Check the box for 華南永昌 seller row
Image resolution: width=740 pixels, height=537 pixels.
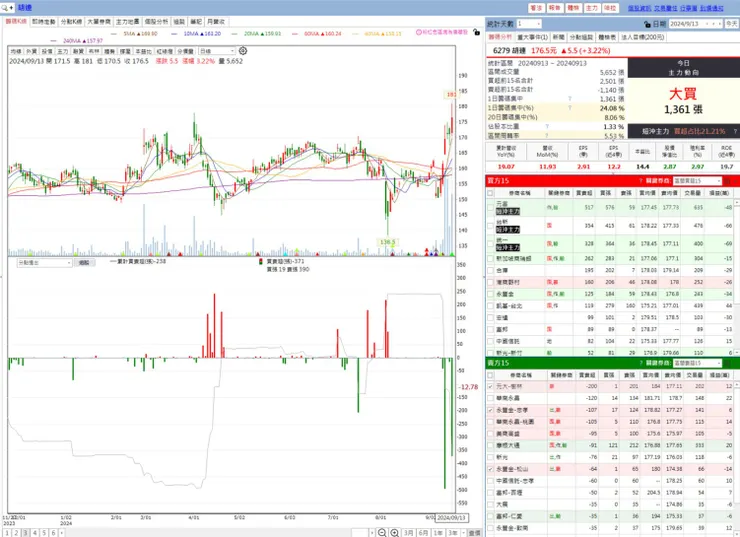tap(490, 398)
